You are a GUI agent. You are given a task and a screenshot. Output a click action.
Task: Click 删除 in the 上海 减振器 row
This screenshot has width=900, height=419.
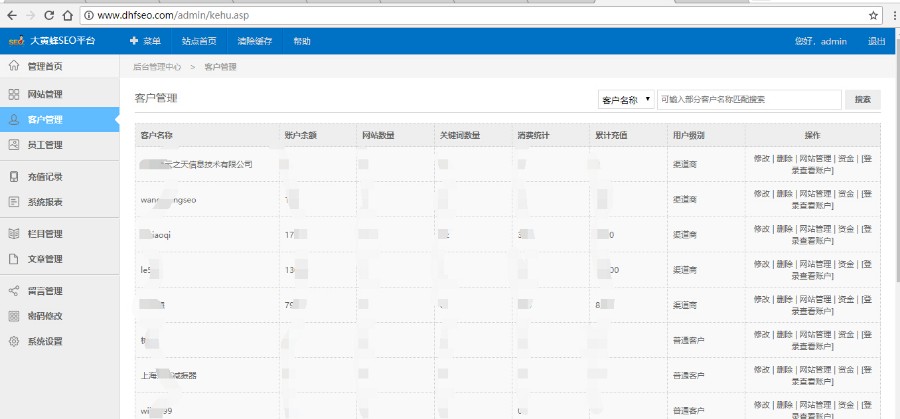(x=784, y=370)
